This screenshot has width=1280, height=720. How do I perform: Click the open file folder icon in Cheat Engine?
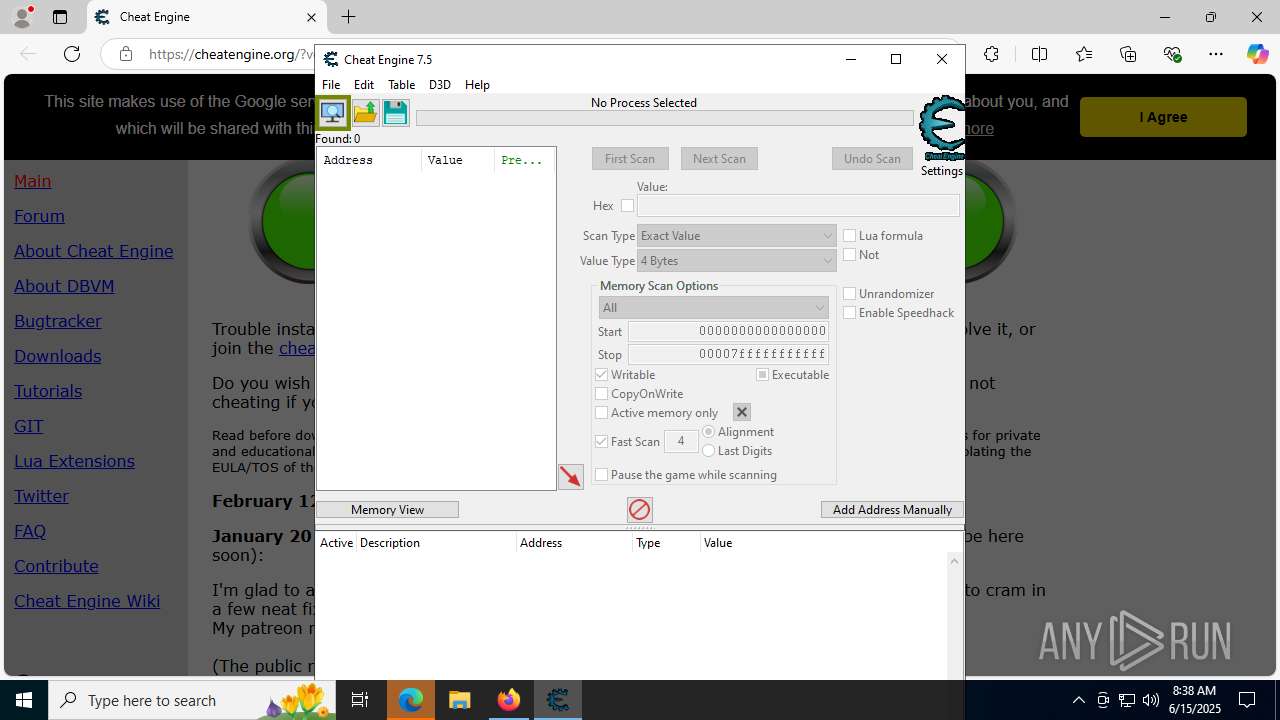click(365, 112)
